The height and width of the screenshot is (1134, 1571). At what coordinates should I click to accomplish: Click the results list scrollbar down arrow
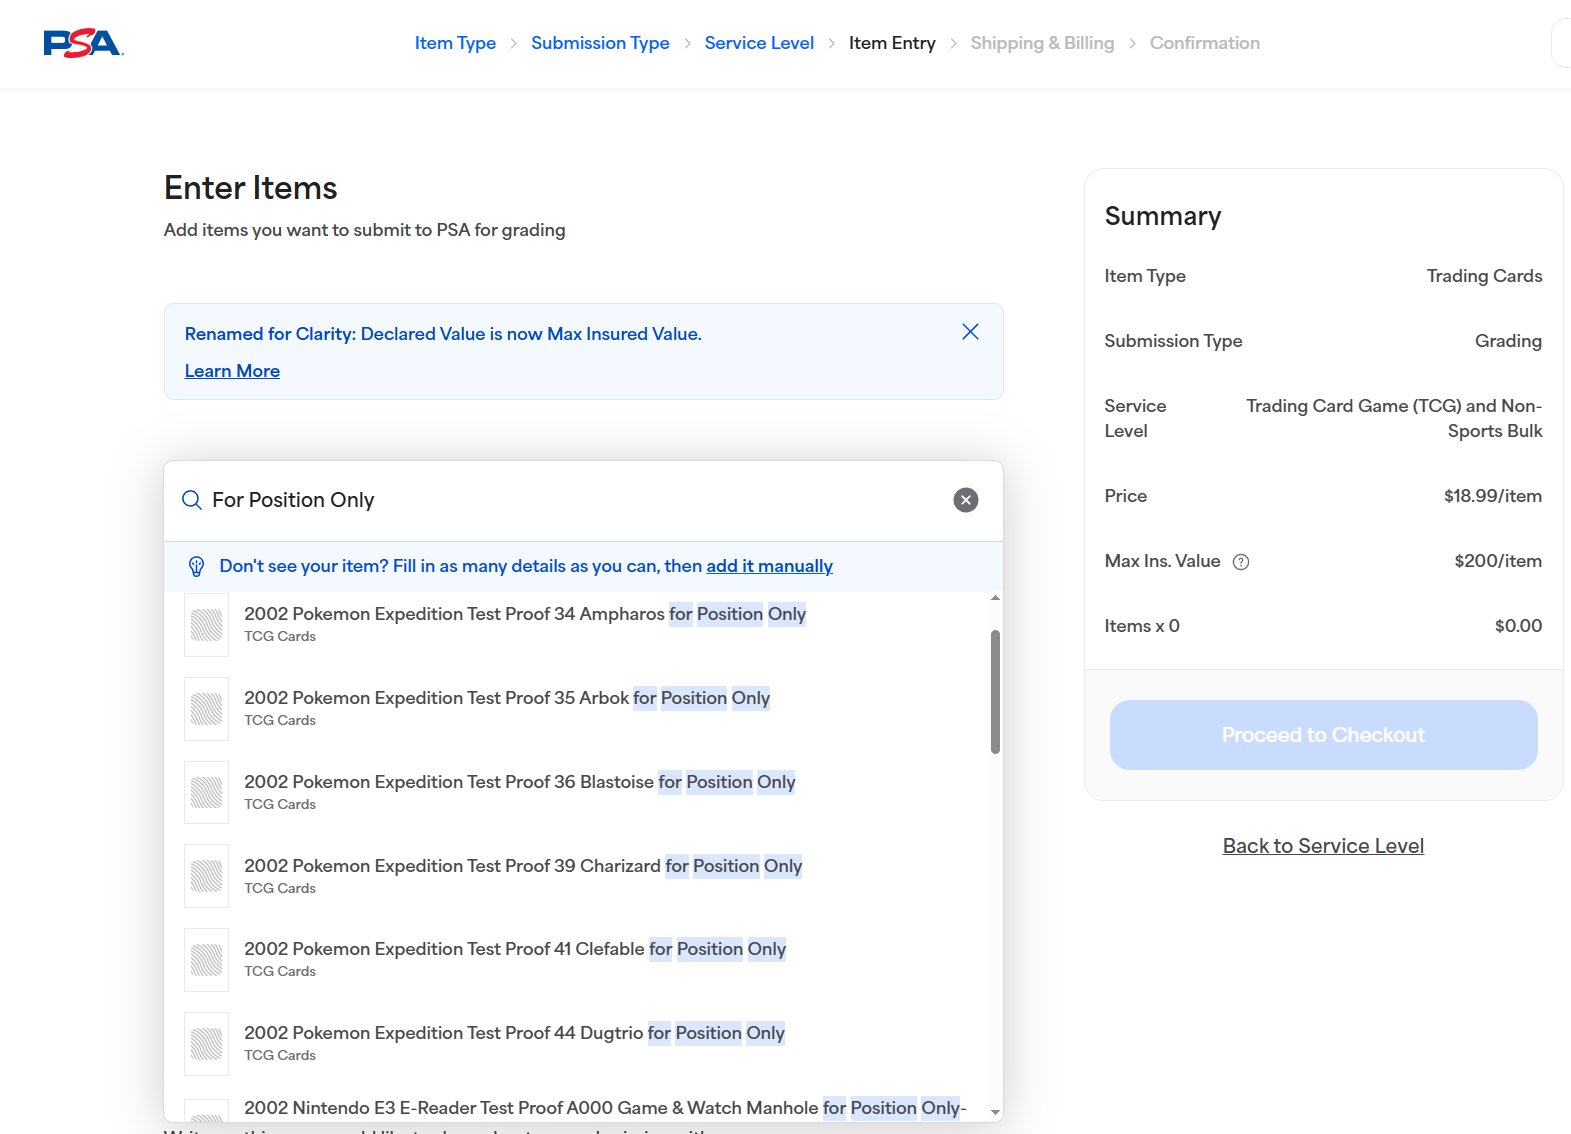point(995,1112)
